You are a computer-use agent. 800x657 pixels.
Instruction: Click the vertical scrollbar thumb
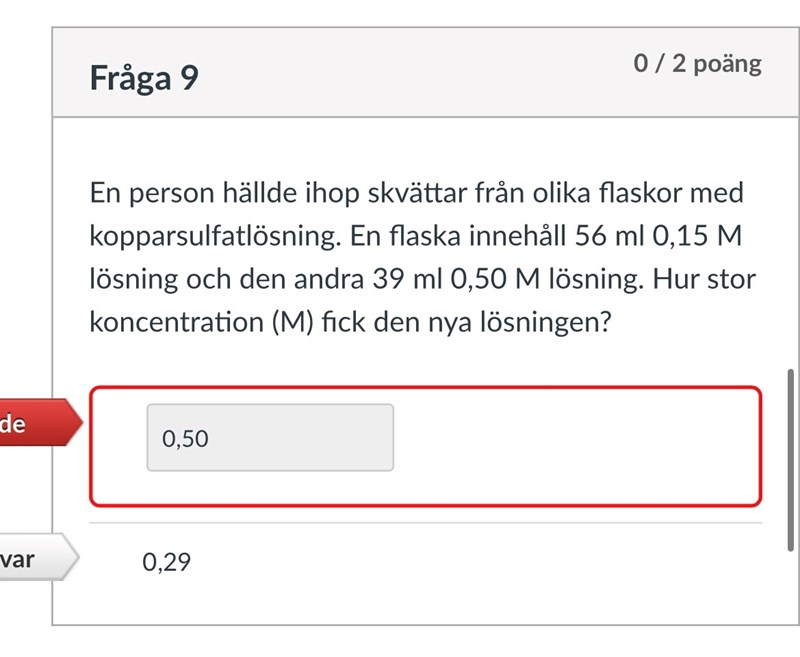[793, 458]
